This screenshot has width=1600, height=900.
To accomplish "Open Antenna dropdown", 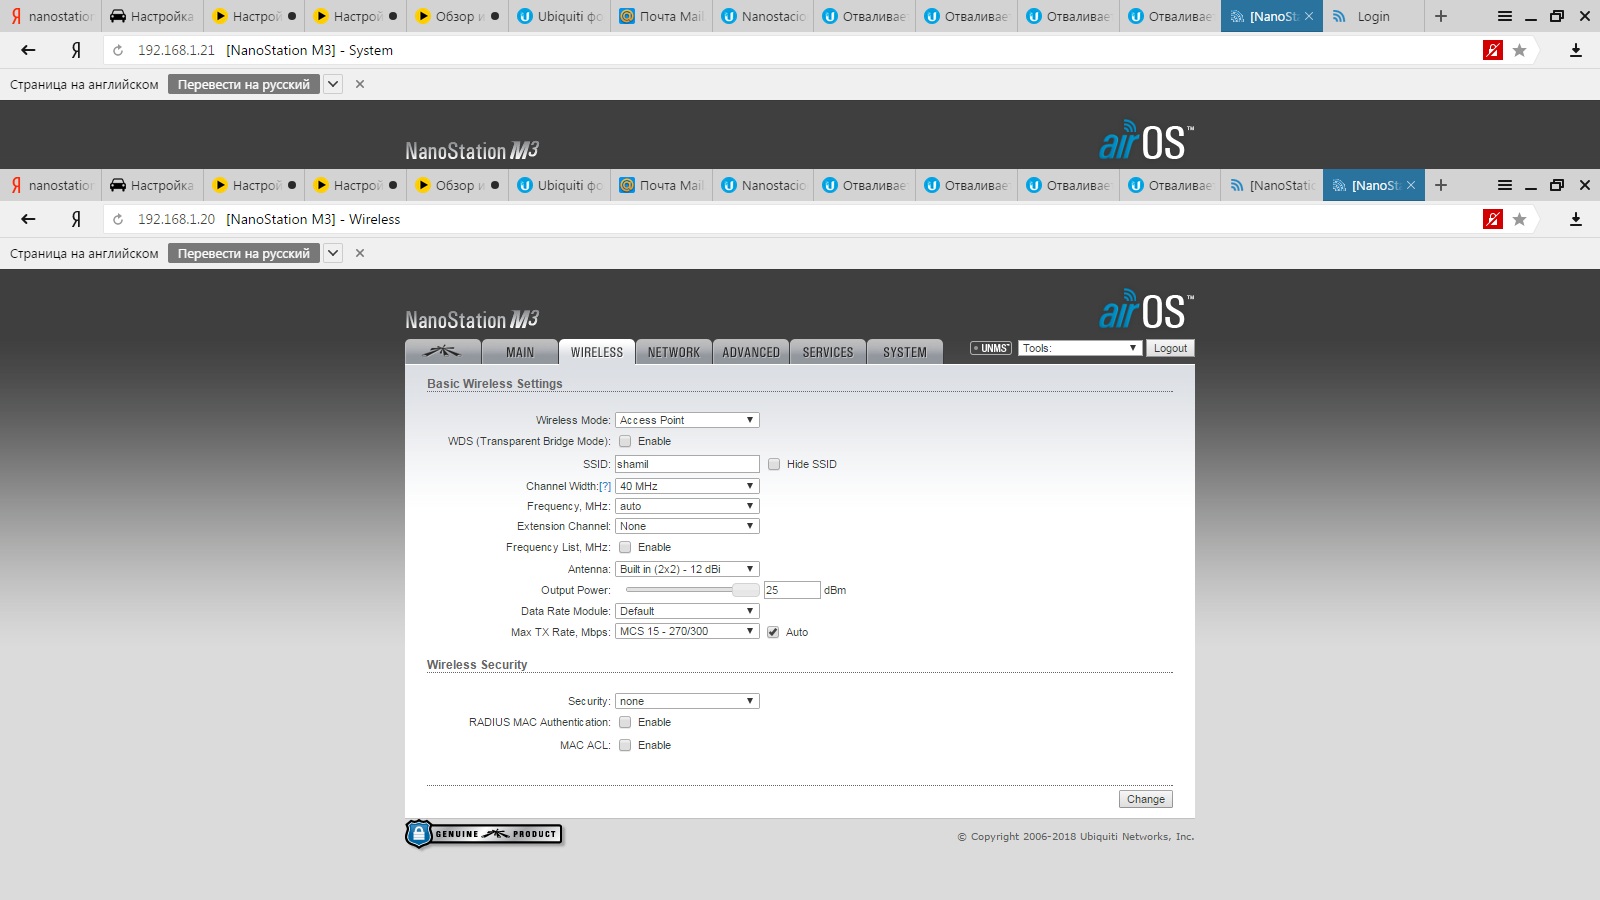I will point(687,569).
